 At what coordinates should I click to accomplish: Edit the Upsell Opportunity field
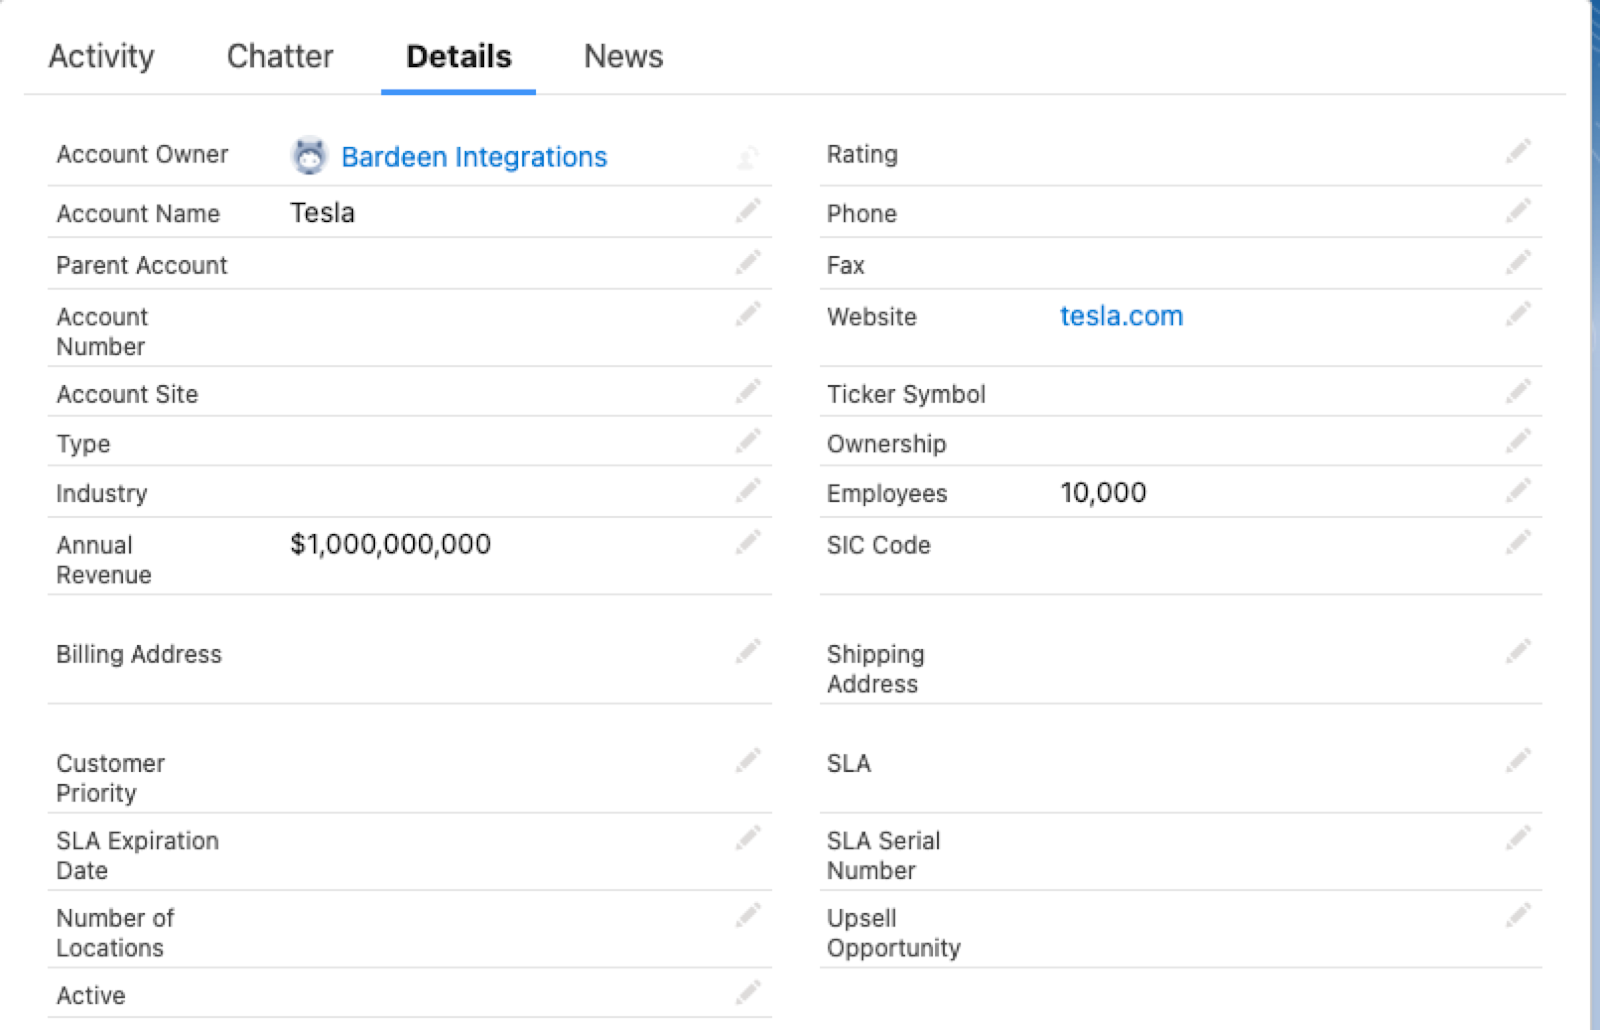point(1518,914)
